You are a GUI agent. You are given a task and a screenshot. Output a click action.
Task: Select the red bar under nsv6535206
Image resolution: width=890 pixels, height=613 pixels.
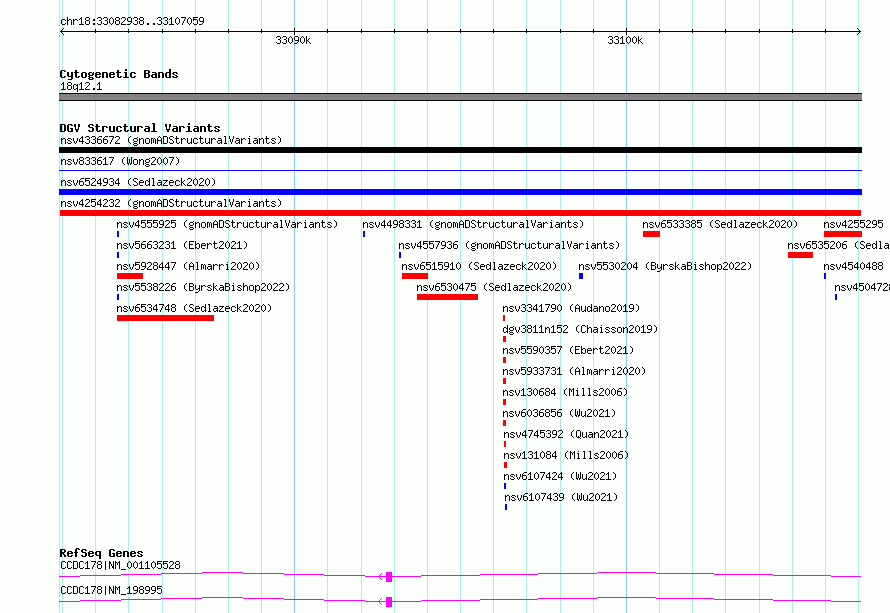coord(800,255)
